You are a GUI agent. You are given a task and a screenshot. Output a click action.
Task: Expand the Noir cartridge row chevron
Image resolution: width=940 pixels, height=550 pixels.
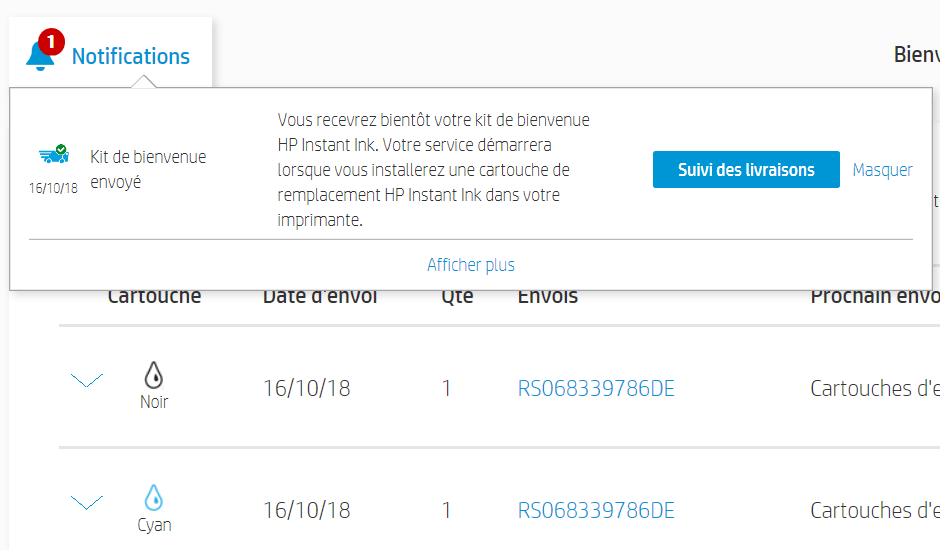coord(87,380)
